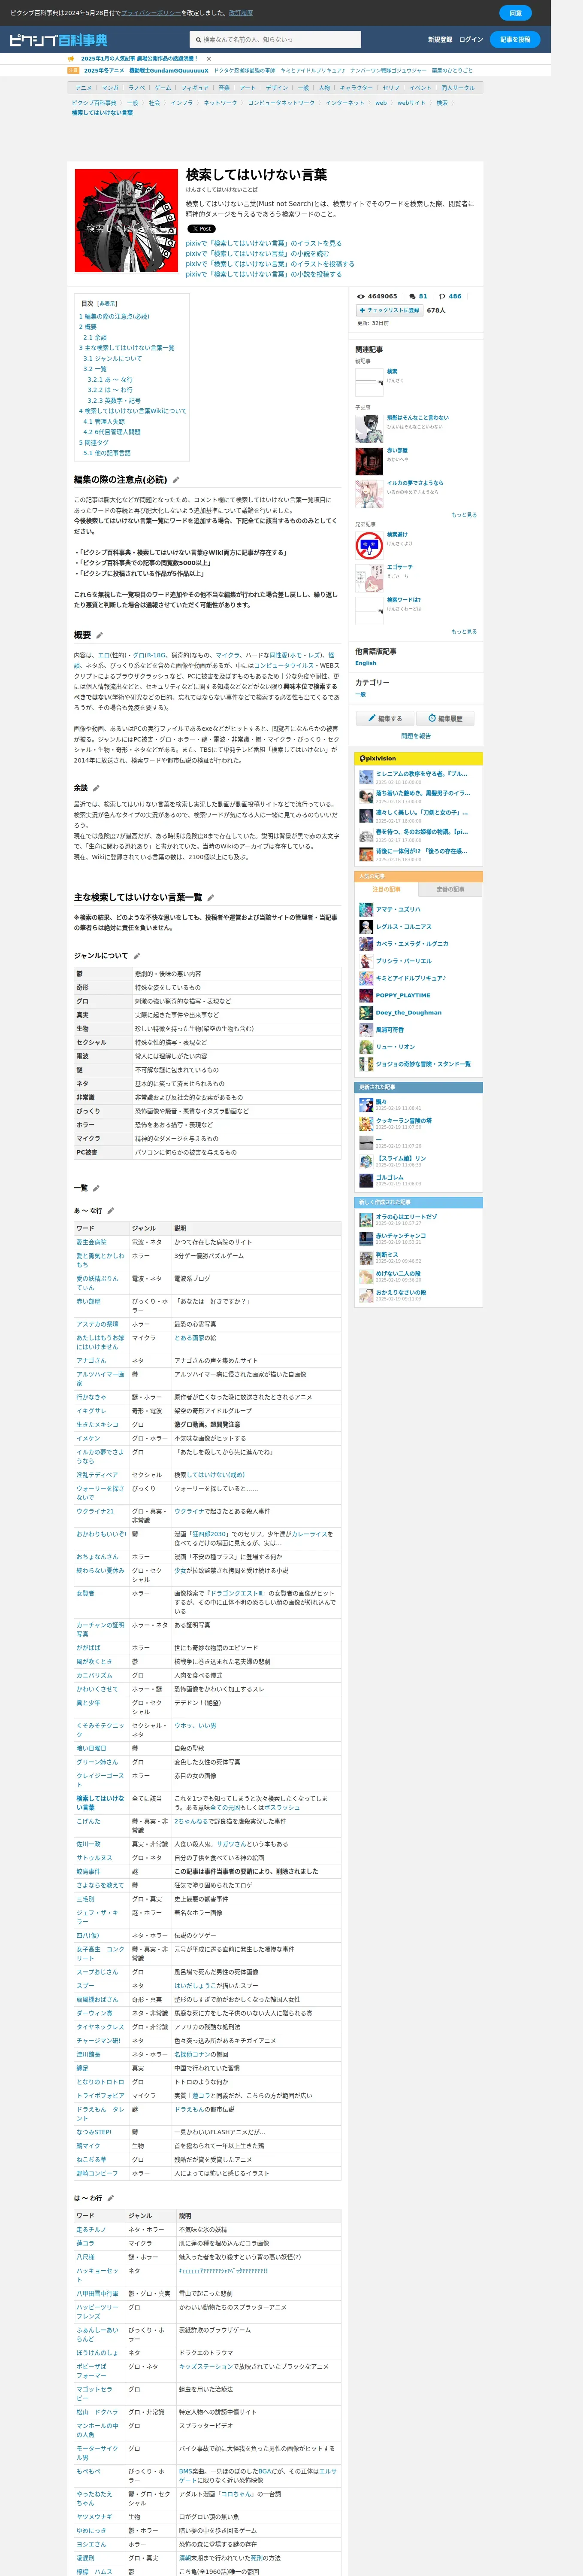Click the プライバシーポリシー link in notice bar

click(151, 13)
